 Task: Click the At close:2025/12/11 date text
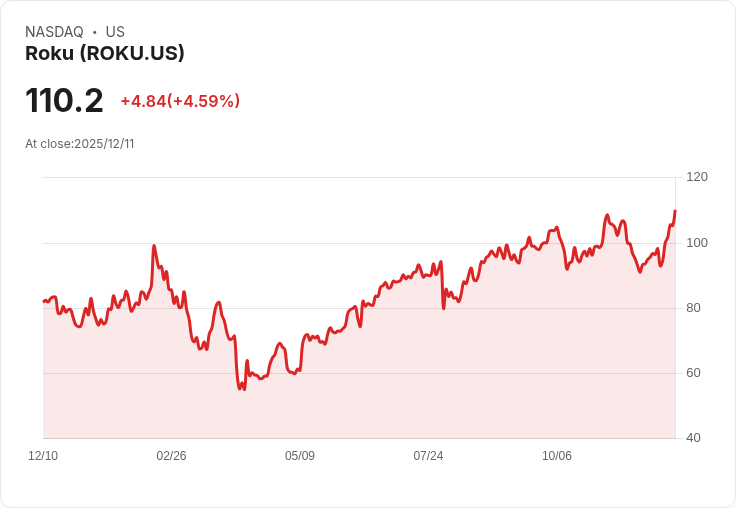(x=80, y=144)
